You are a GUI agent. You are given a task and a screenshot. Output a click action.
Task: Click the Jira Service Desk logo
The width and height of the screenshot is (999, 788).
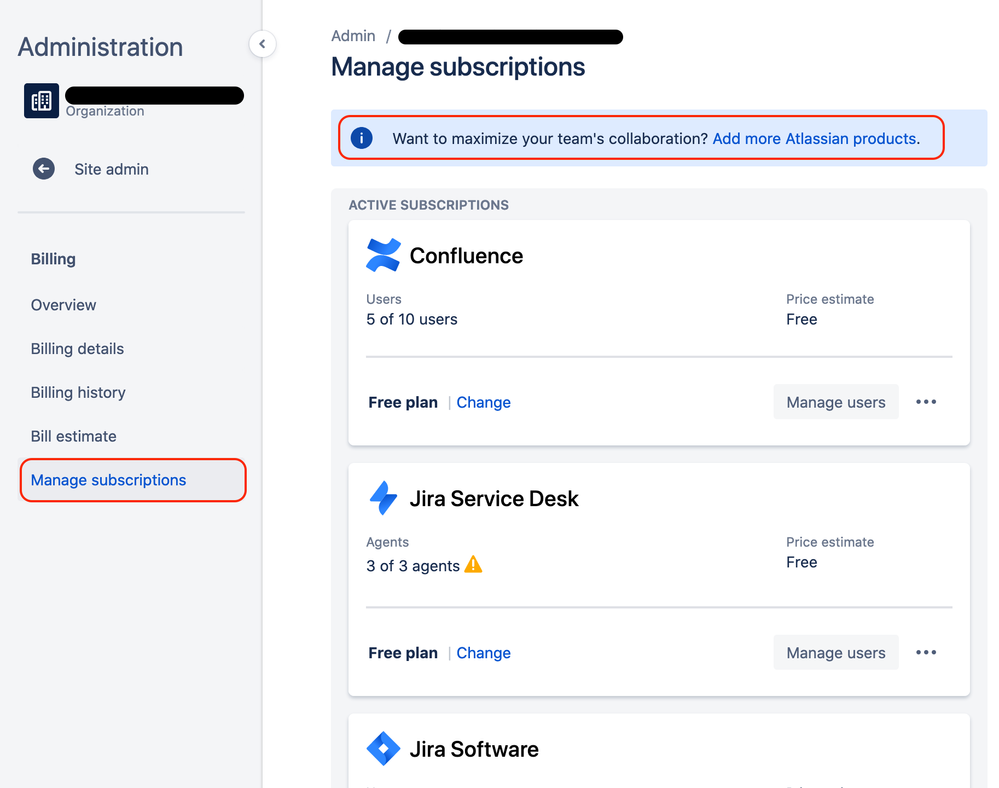pos(383,498)
